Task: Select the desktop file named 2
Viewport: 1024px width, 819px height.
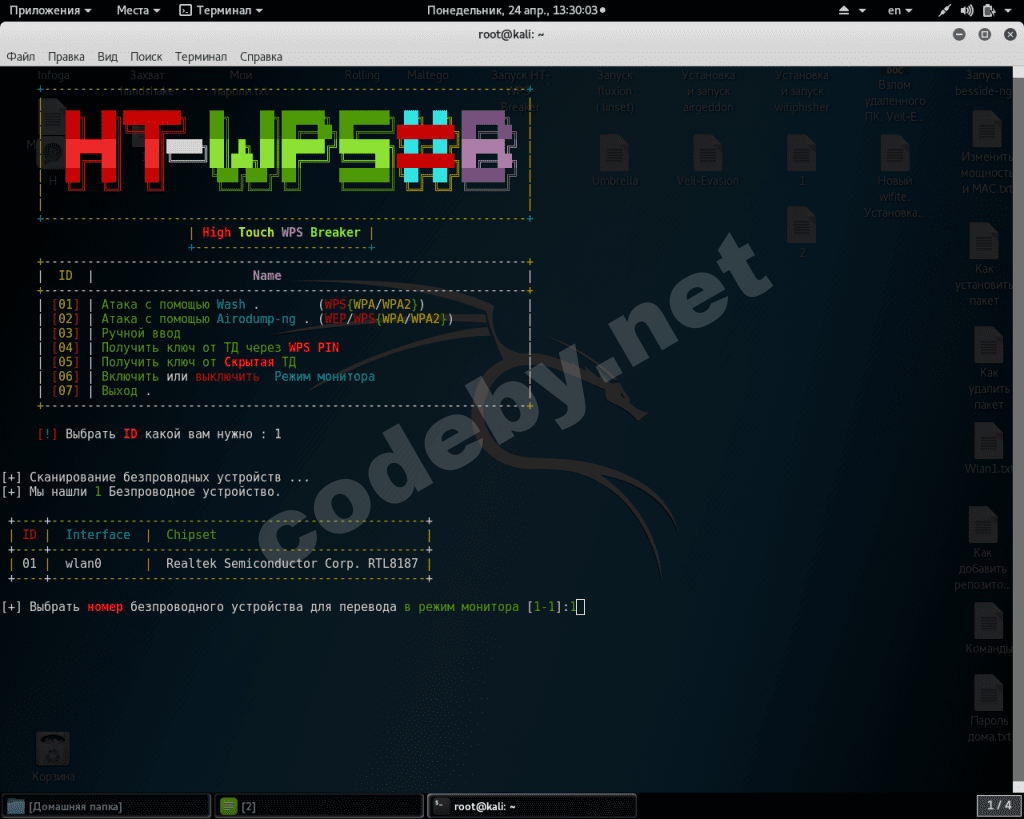Action: [x=801, y=233]
